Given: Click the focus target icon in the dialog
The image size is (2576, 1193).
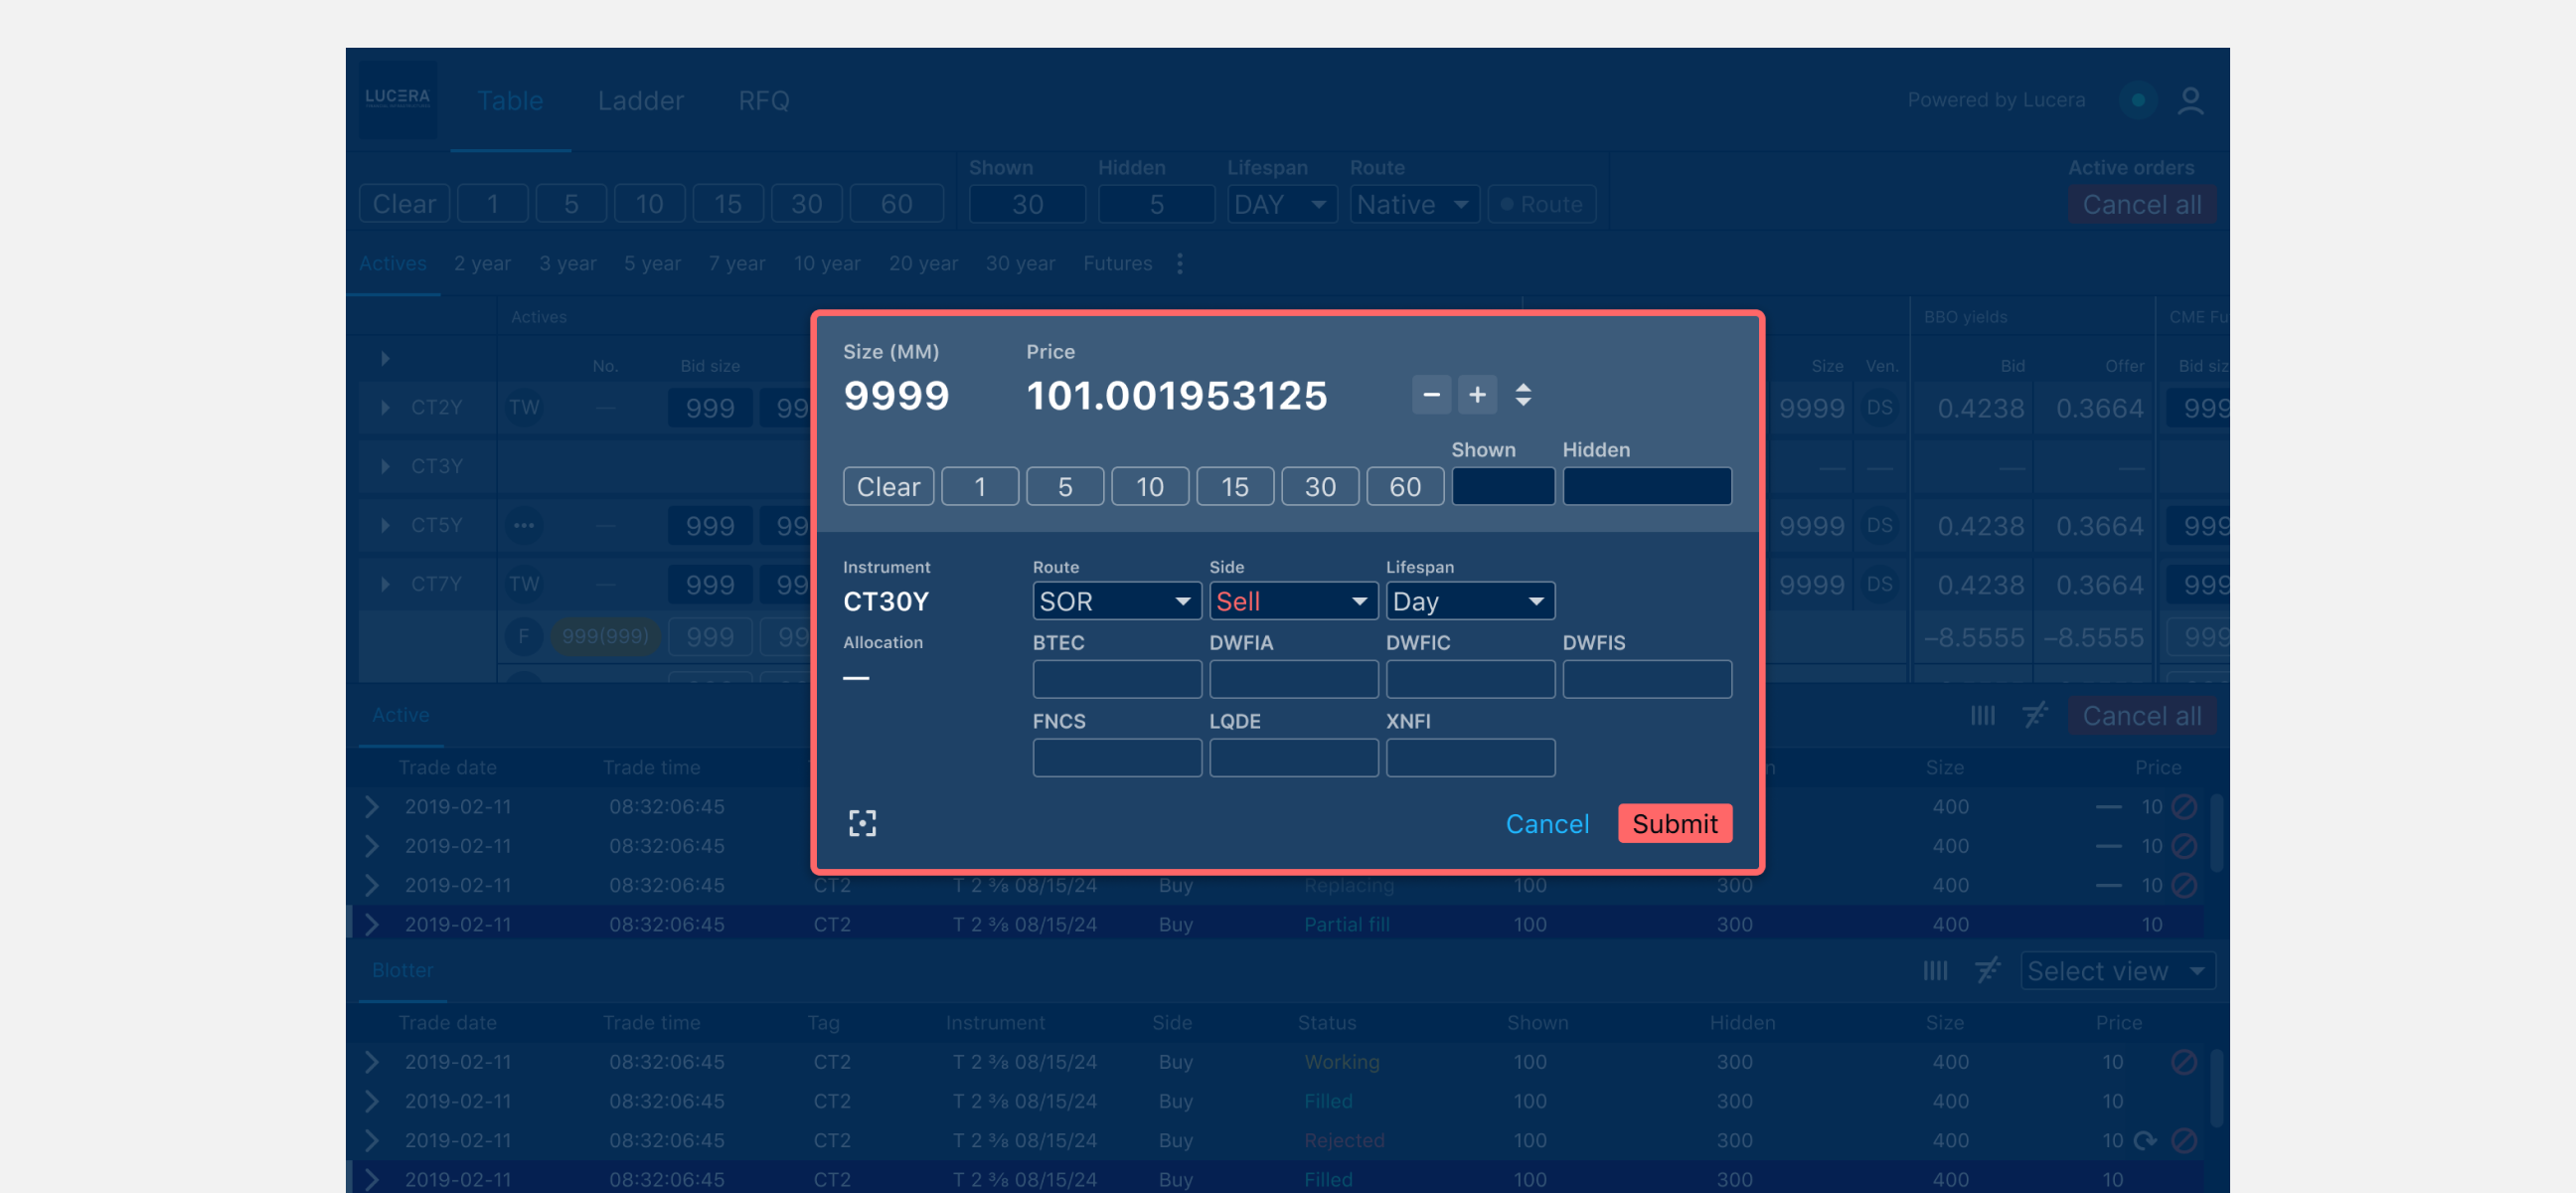Looking at the screenshot, I should pyautogui.click(x=862, y=823).
